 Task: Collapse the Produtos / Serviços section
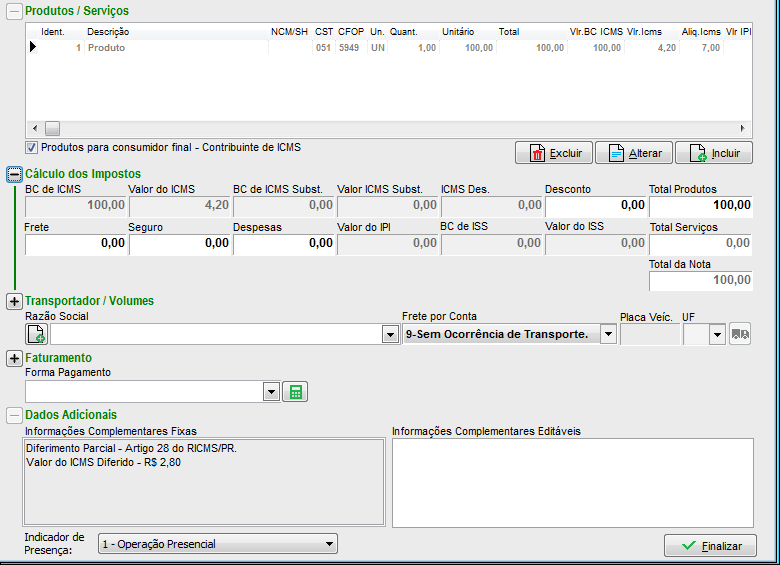coord(14,11)
